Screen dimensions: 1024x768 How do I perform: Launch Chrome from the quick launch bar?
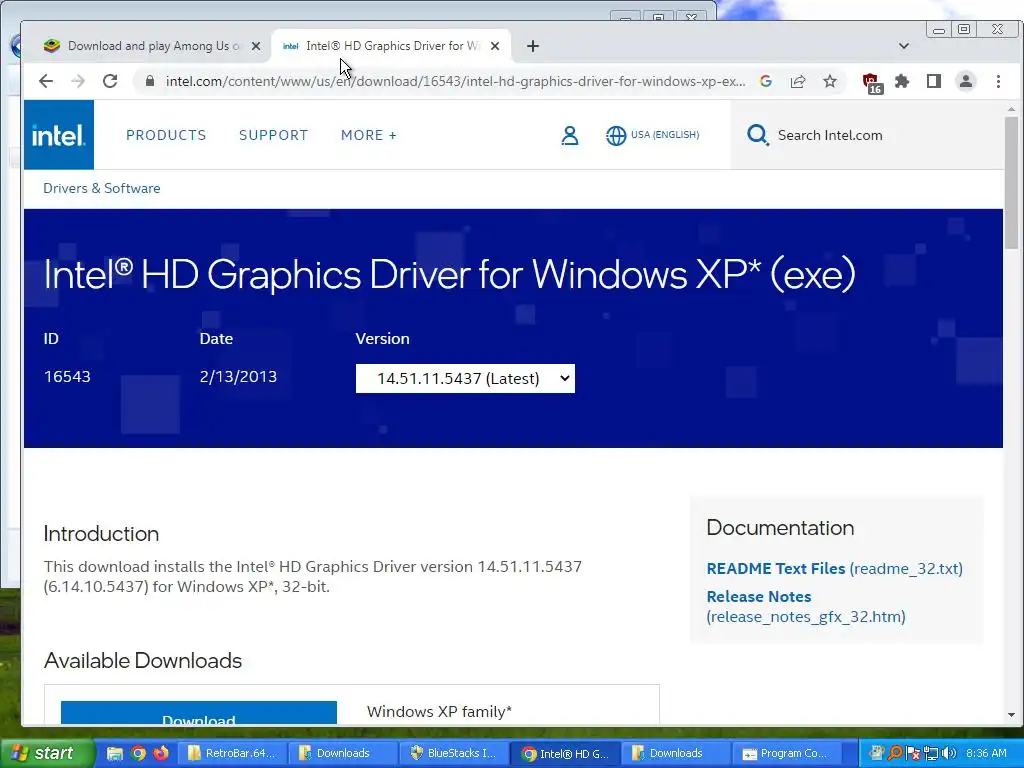[138, 753]
